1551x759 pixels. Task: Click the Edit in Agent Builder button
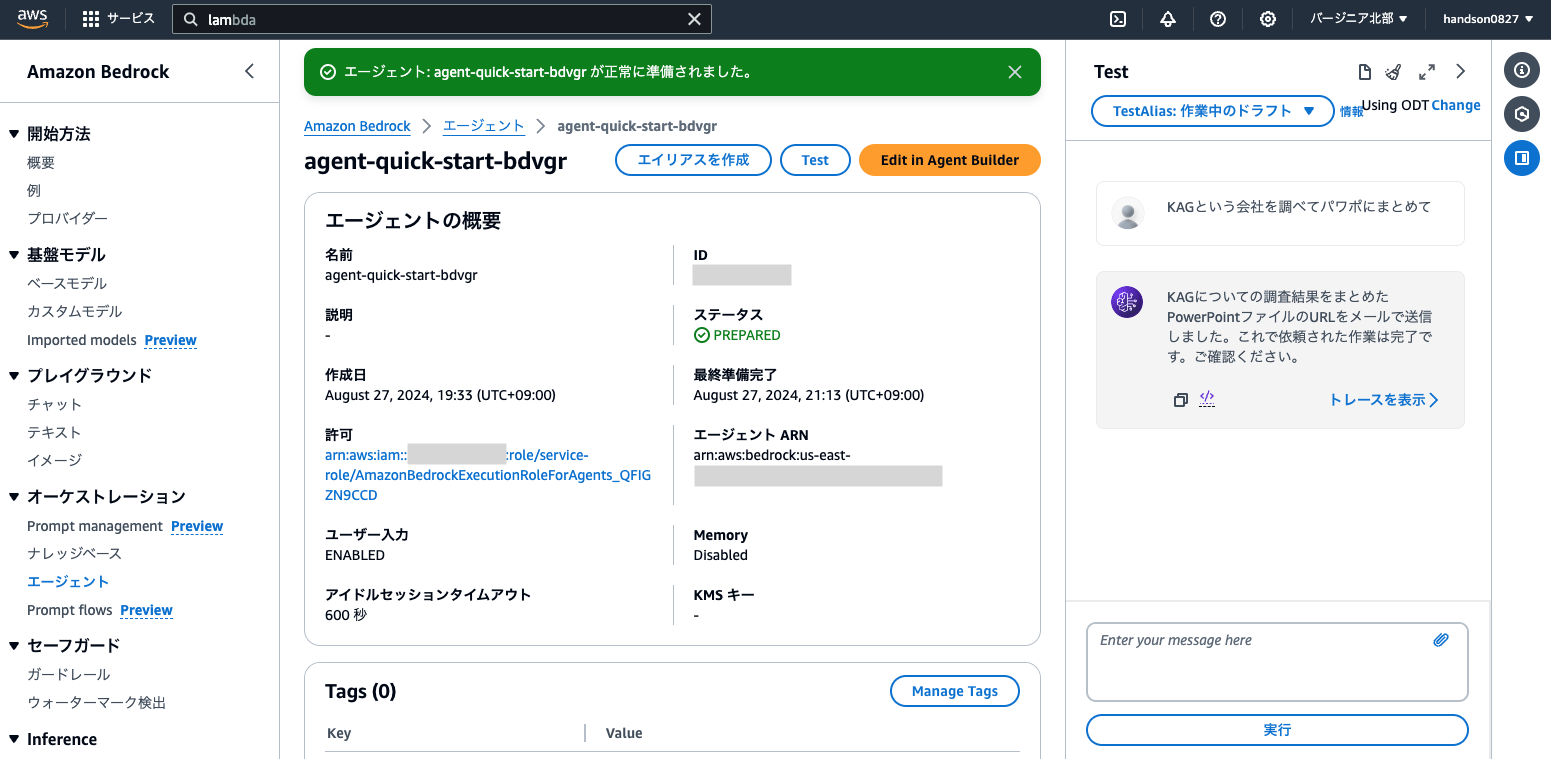pos(950,160)
